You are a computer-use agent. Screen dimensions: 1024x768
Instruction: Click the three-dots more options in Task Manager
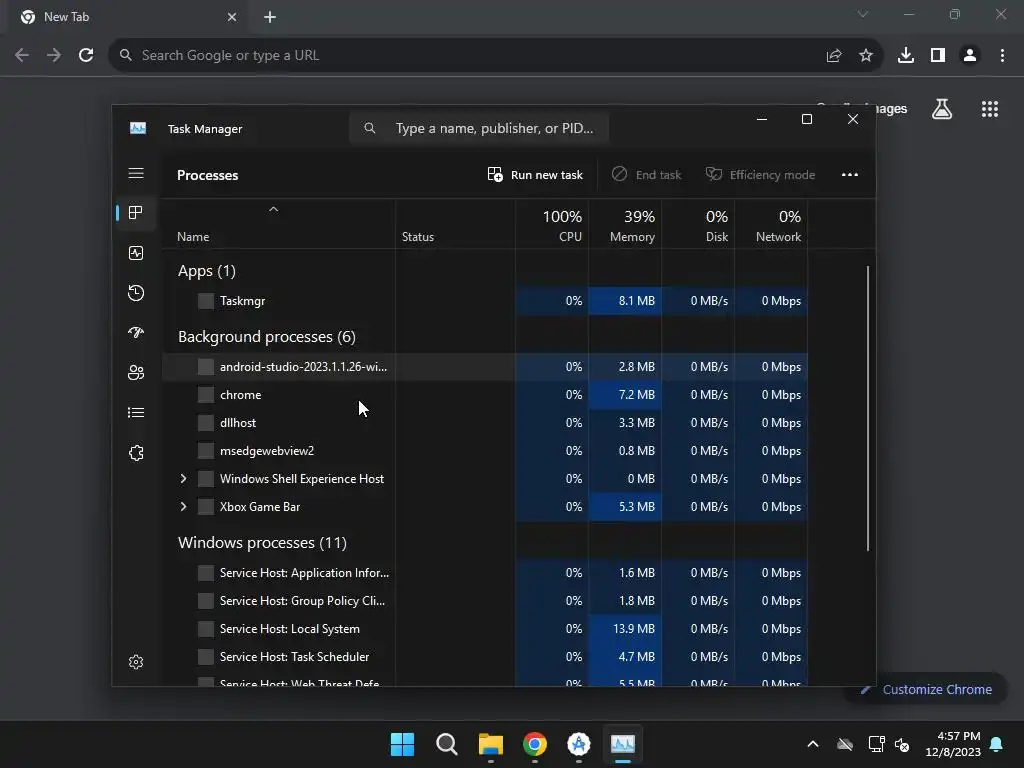tap(850, 174)
